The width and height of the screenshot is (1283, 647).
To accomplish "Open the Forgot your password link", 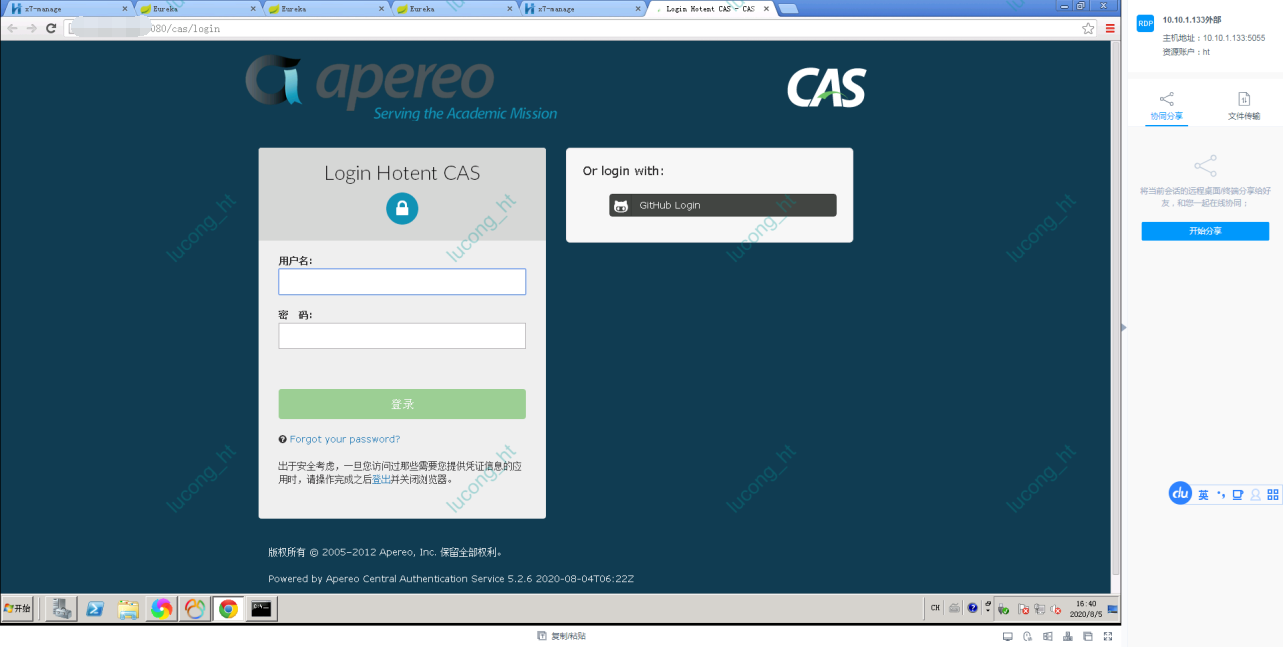I will [x=344, y=439].
